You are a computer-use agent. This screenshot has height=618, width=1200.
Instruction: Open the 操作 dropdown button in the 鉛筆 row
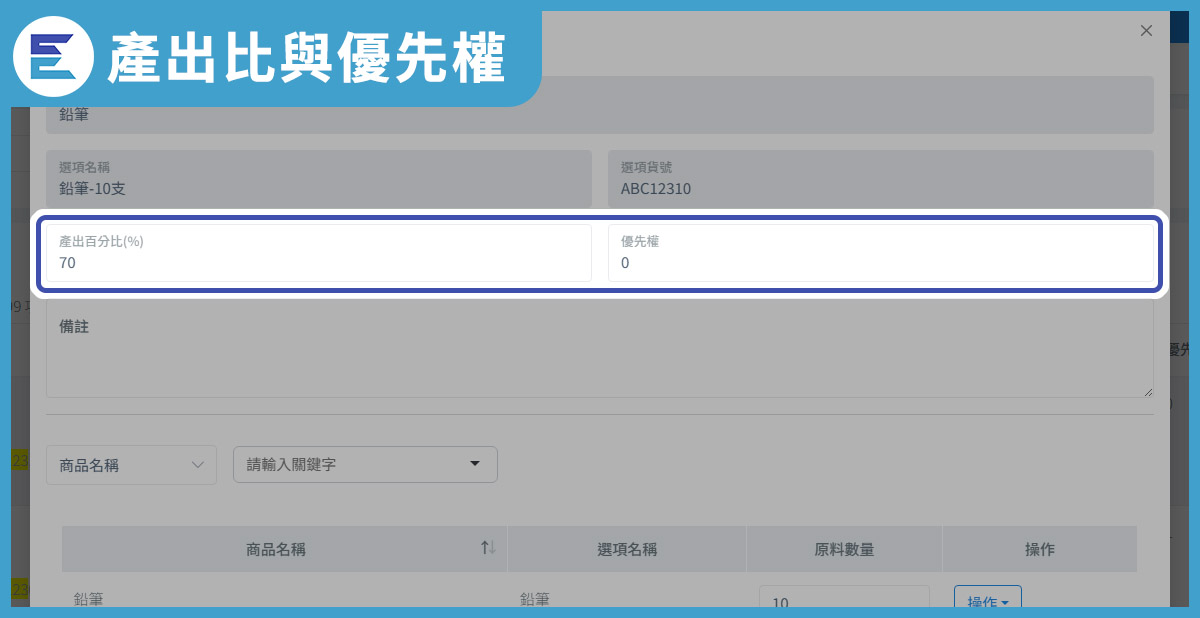(987, 599)
